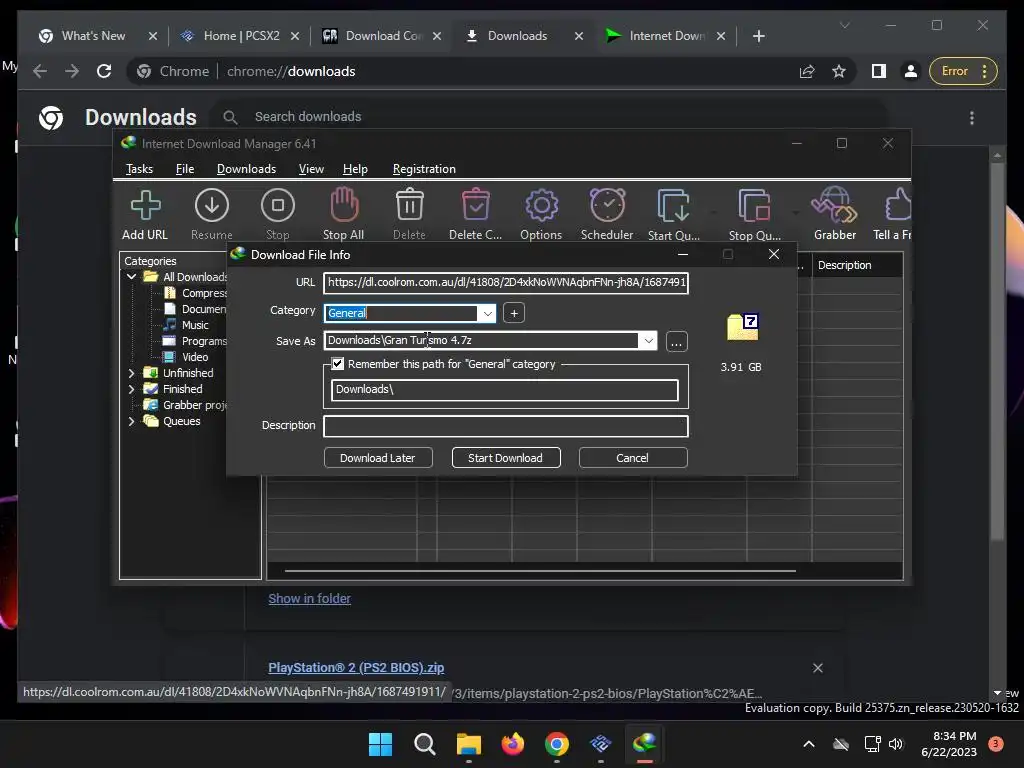Open the File menu

click(185, 169)
